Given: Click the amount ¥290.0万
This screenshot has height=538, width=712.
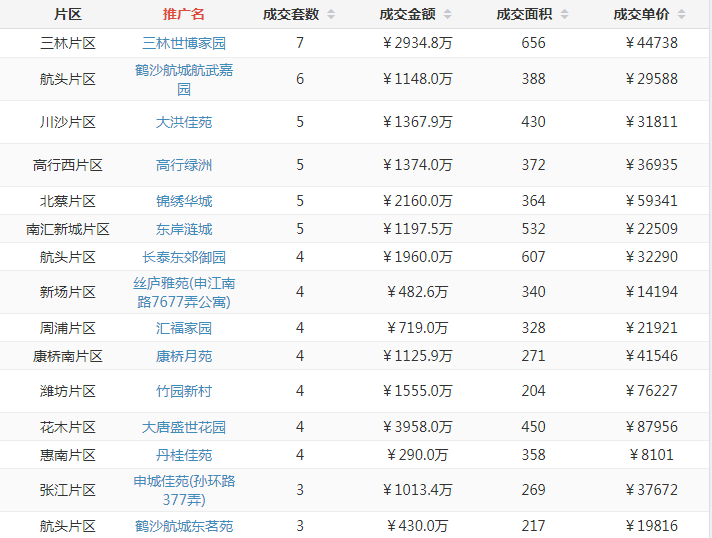Looking at the screenshot, I should [x=417, y=455].
